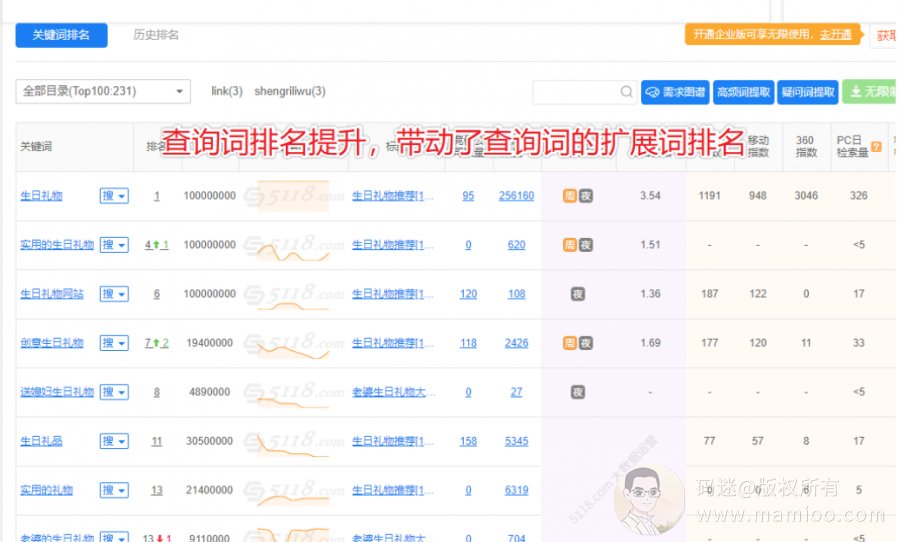
Task: Expand the 搜 dropdown beside 生日礼物
Action: pyautogui.click(x=114, y=196)
